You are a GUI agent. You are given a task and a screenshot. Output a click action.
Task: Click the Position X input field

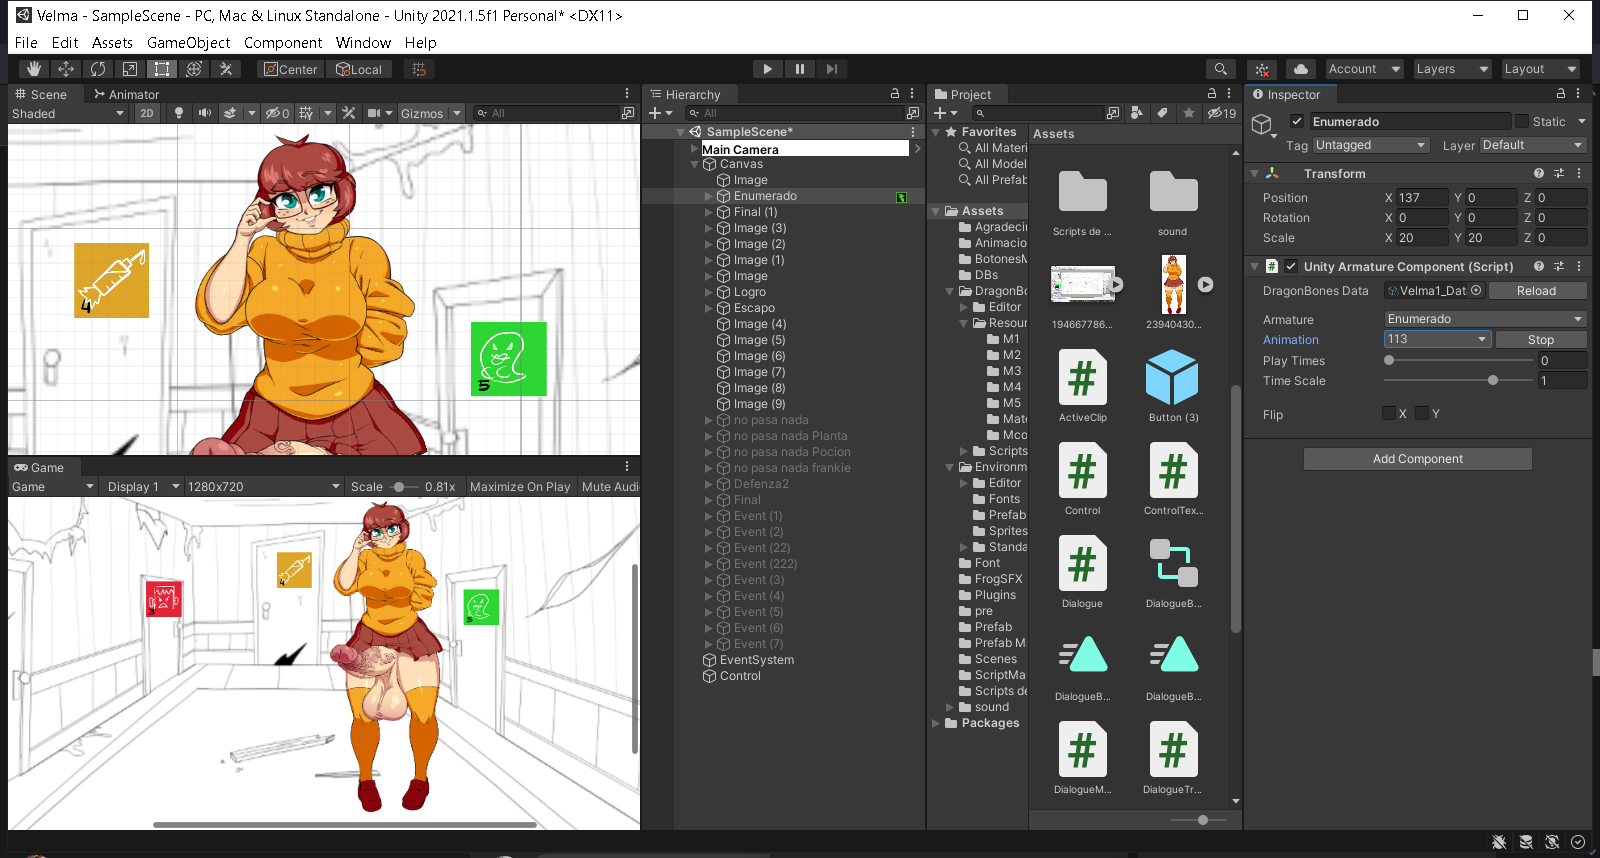[x=1422, y=198]
